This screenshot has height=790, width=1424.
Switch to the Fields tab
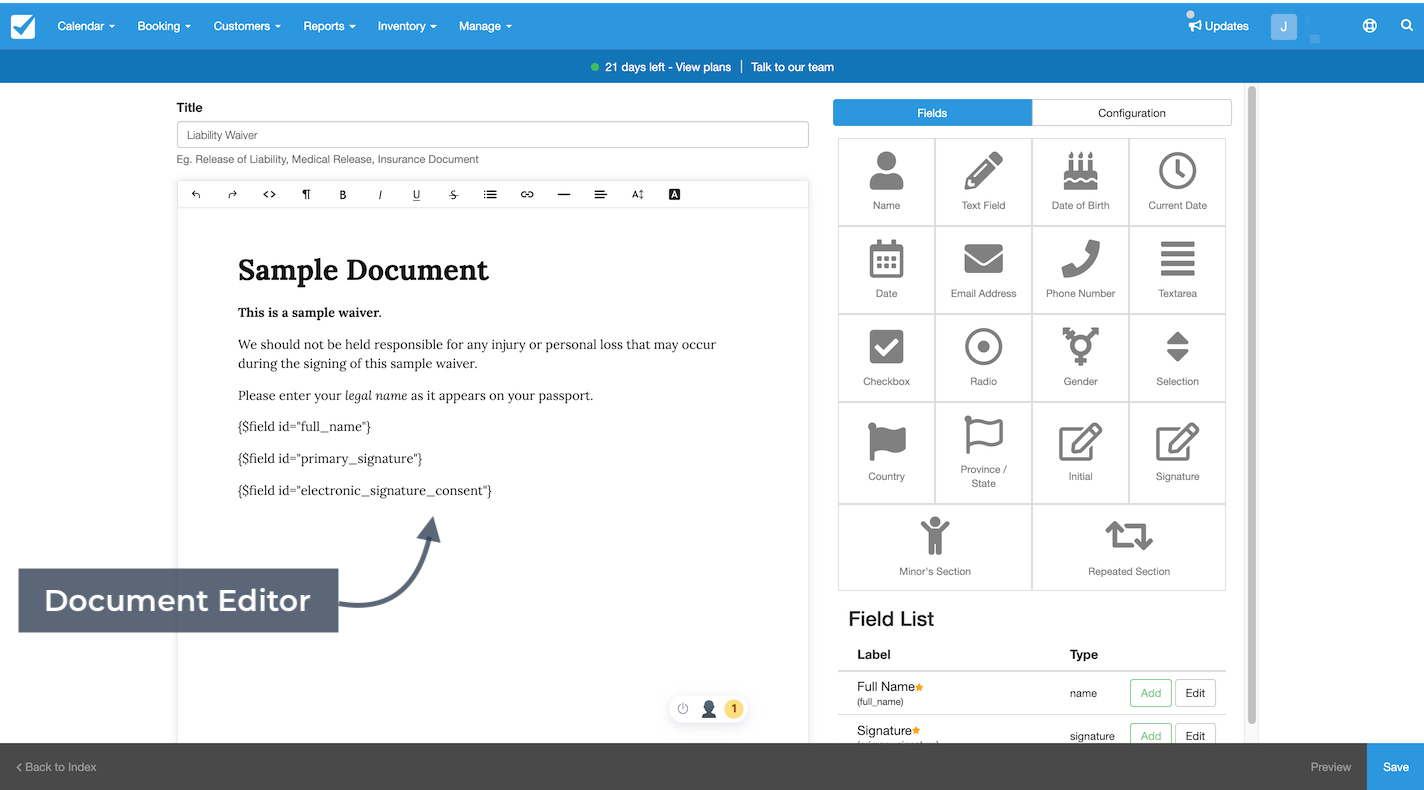932,113
